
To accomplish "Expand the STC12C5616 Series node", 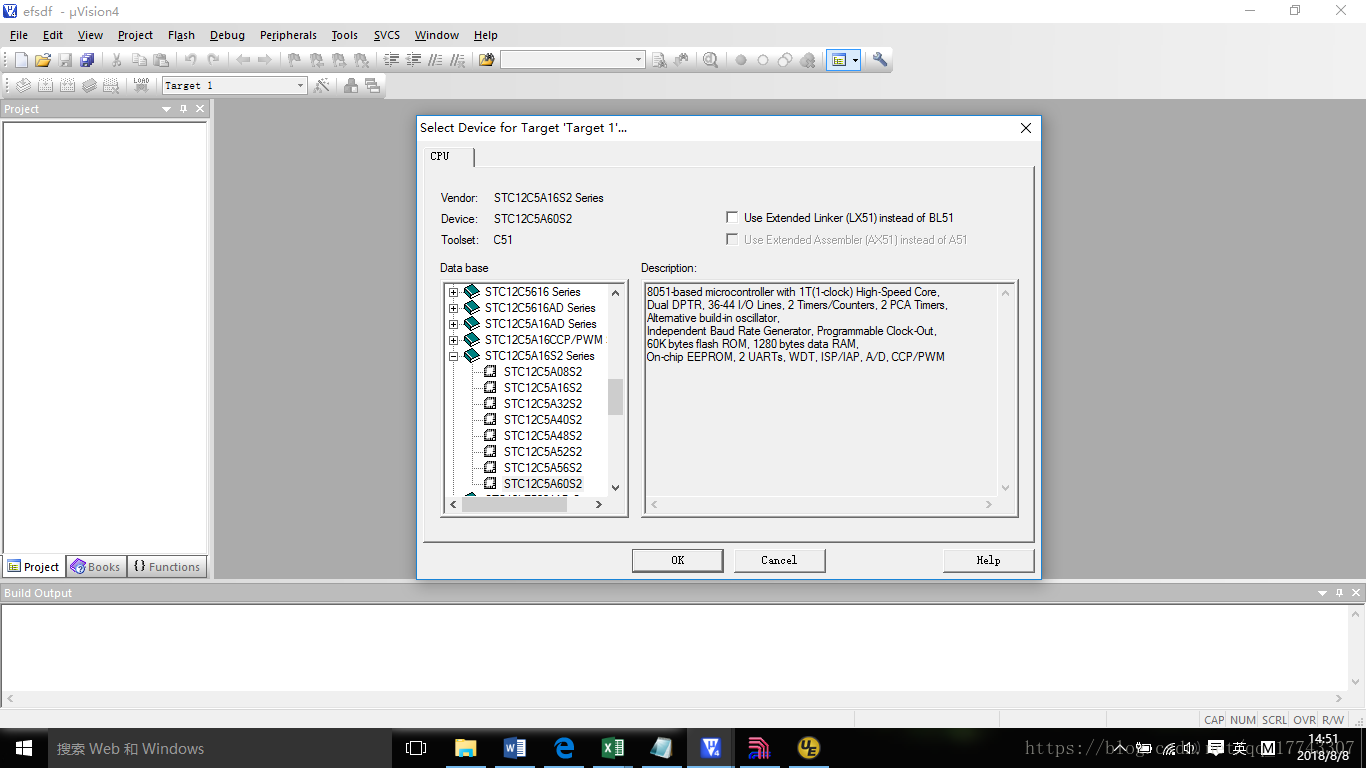I will [453, 292].
